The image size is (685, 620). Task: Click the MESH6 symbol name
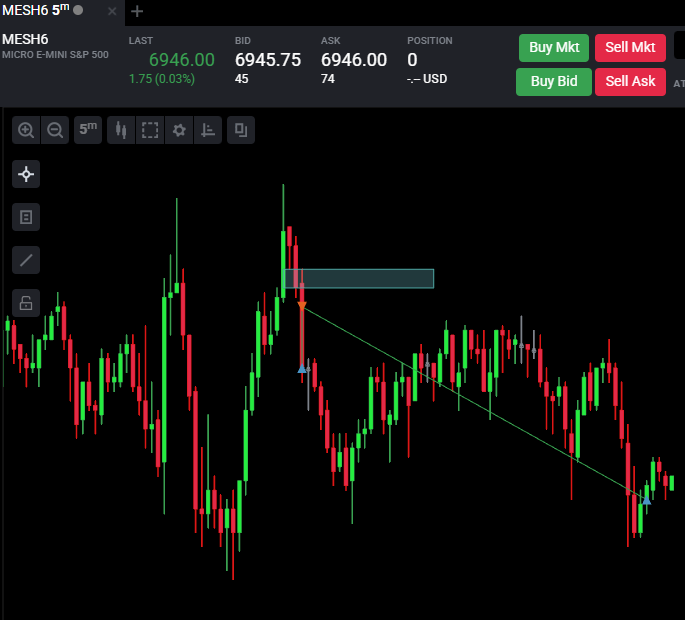25,39
